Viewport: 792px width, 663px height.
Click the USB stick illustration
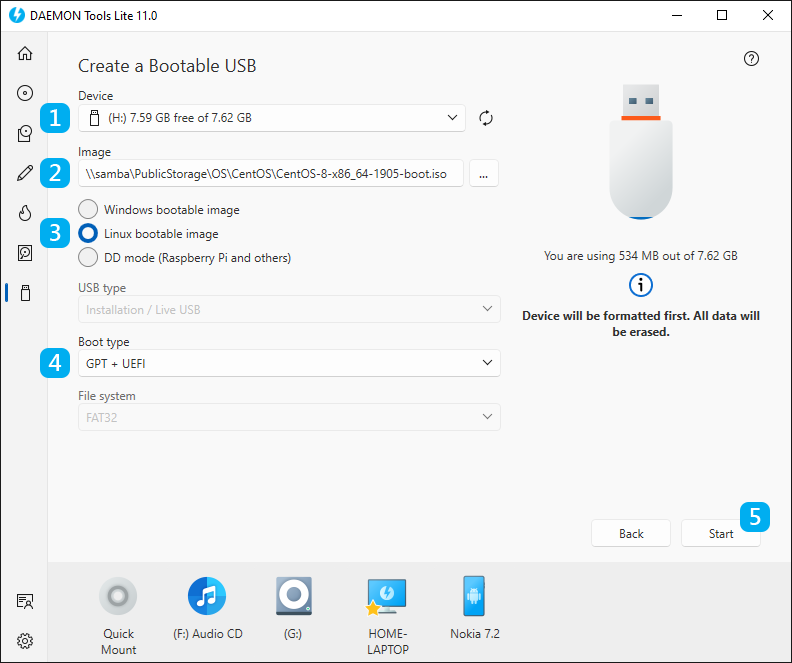tap(640, 151)
